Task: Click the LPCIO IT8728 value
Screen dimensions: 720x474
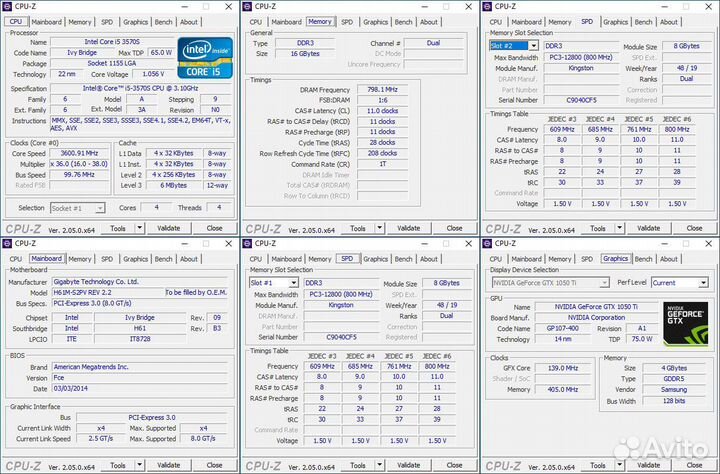Action: tap(140, 339)
